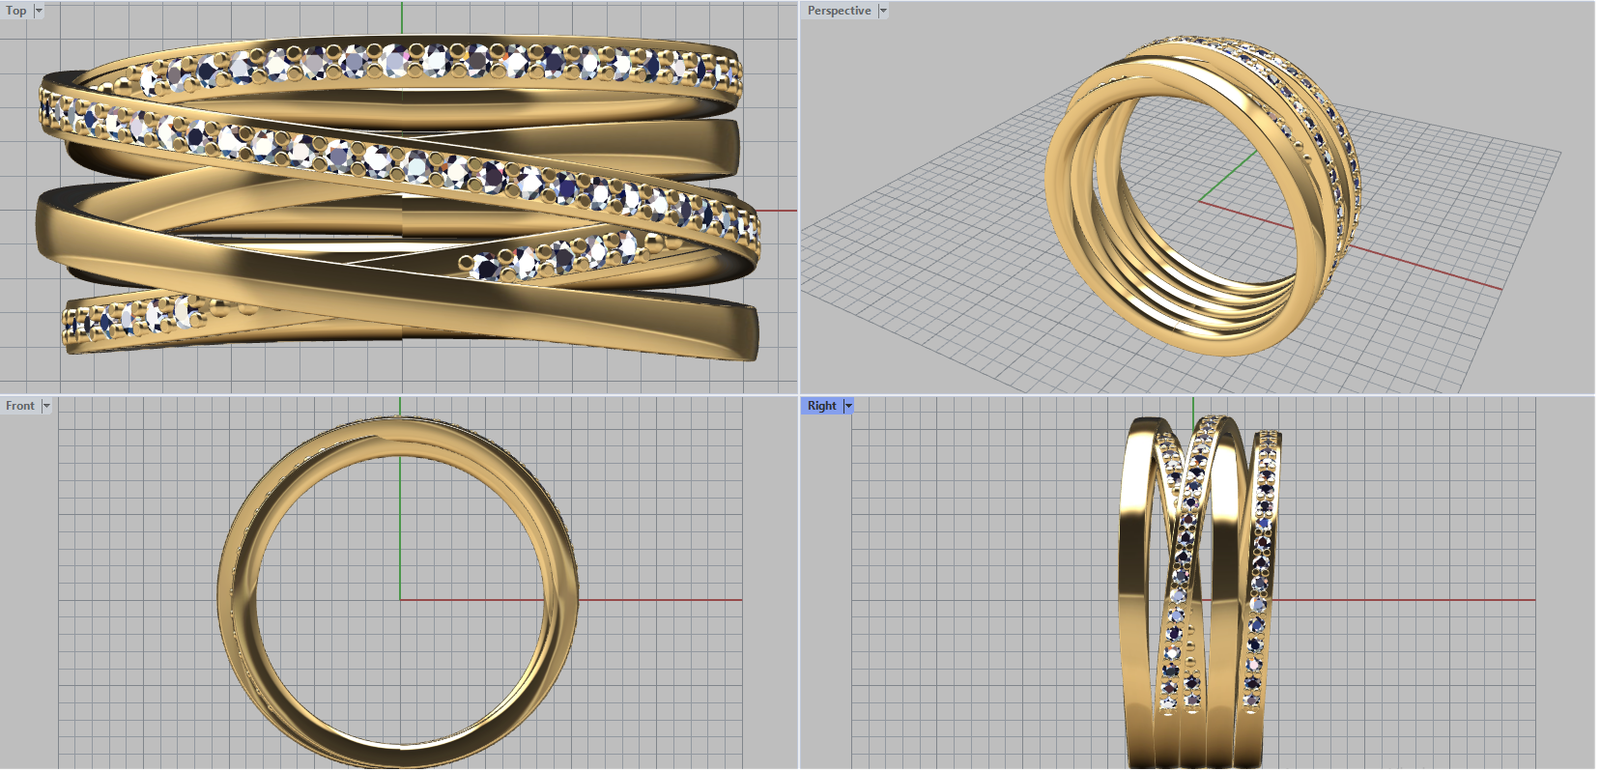Open the Front viewport dropdown arrow
The height and width of the screenshot is (772, 1600).
point(46,406)
